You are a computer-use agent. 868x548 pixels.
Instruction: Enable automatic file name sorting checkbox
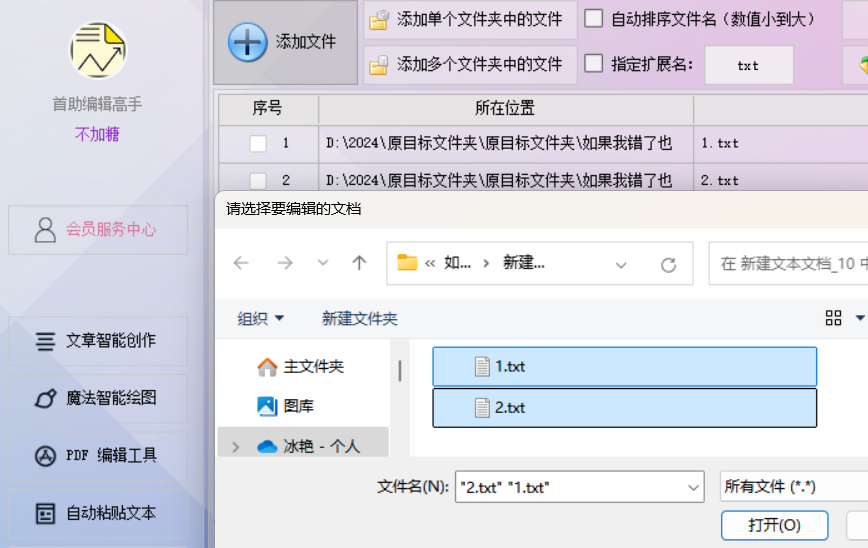point(593,18)
